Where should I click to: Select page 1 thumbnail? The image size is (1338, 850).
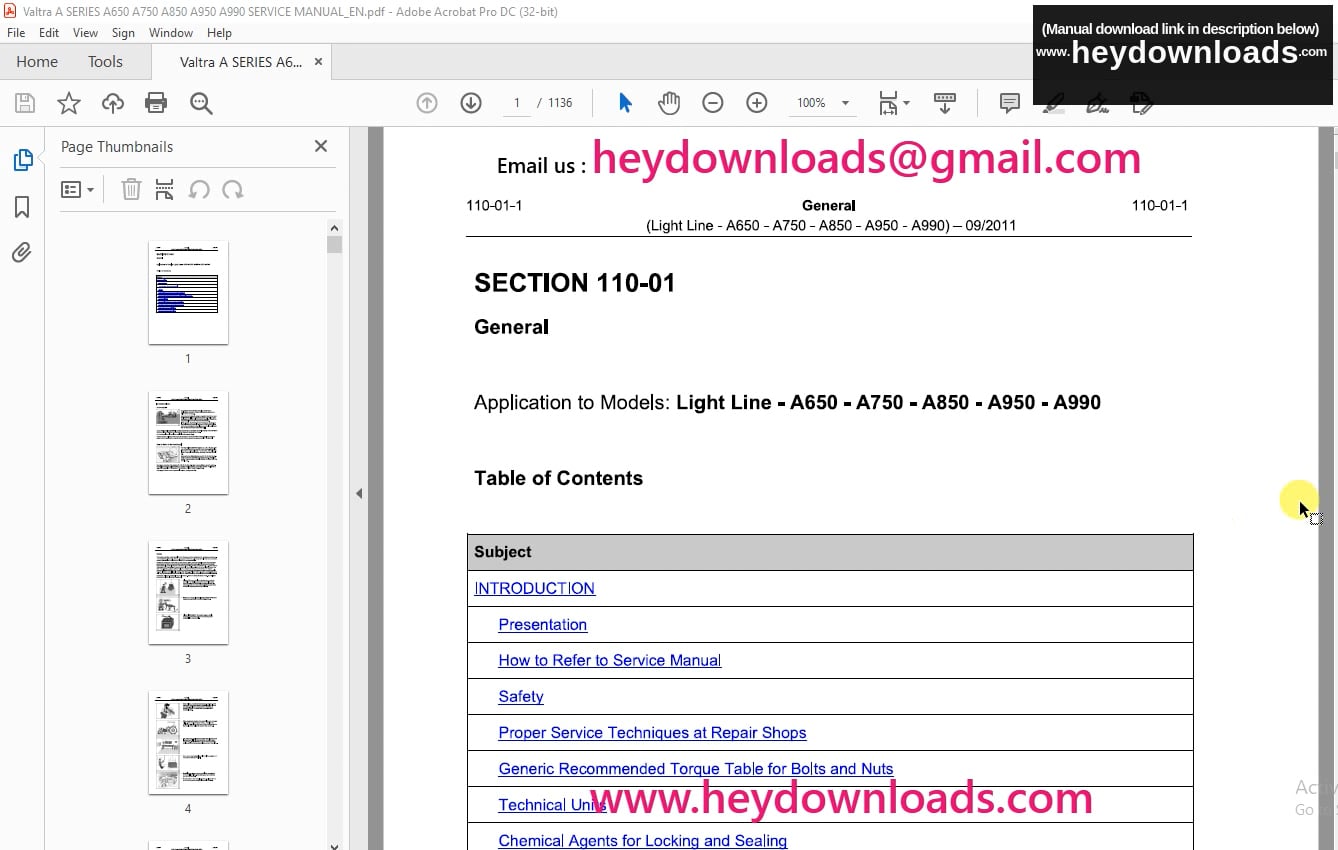click(188, 293)
